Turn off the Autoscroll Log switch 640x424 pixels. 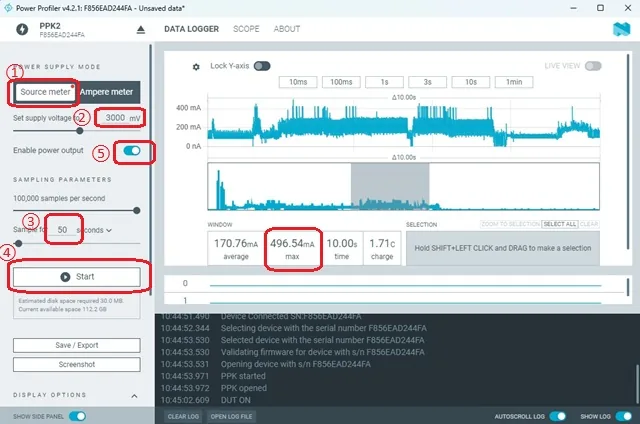coord(557,416)
